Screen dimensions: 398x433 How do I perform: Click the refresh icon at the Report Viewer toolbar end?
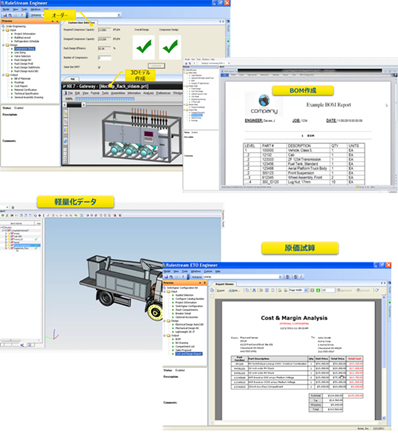pyautogui.click(x=377, y=290)
